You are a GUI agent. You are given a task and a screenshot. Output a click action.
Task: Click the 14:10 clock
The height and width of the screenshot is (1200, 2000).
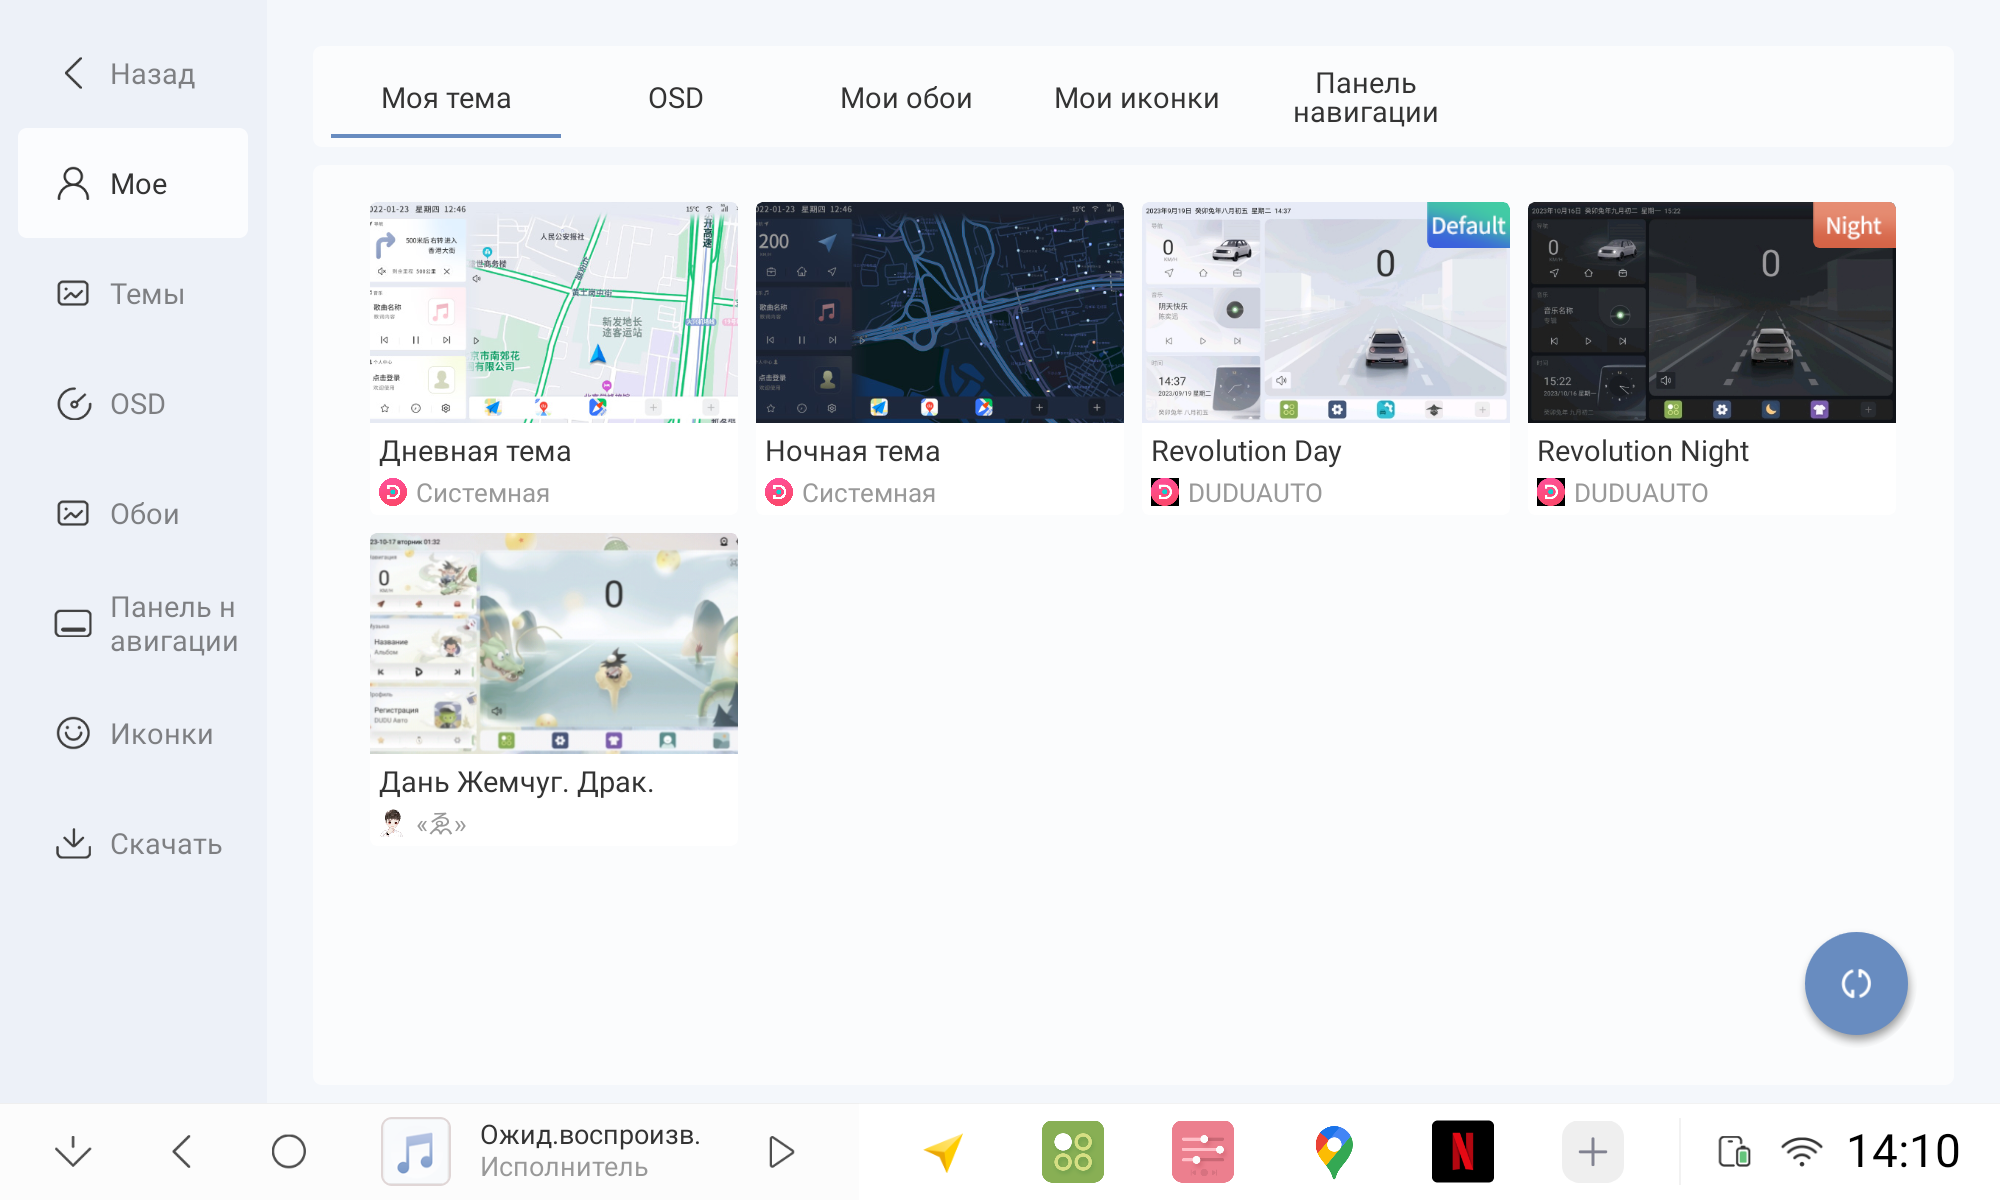coord(1903,1151)
